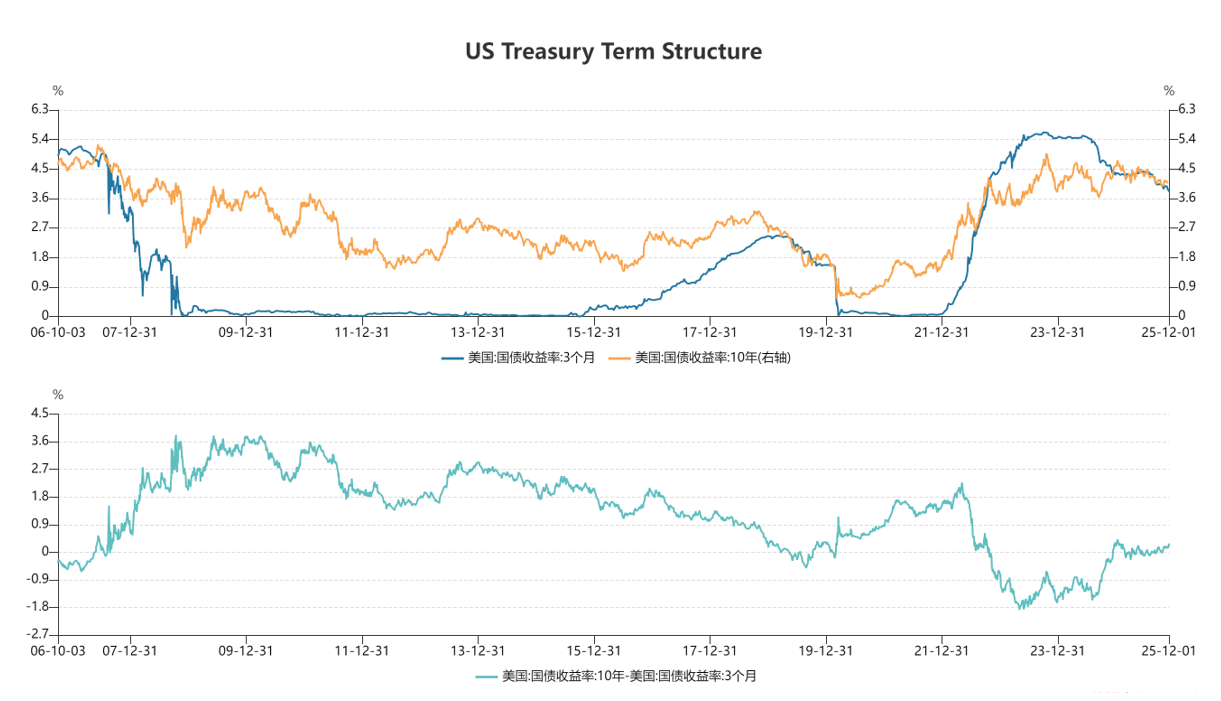Click the 19-12-31 date label on the upper chart

point(826,332)
